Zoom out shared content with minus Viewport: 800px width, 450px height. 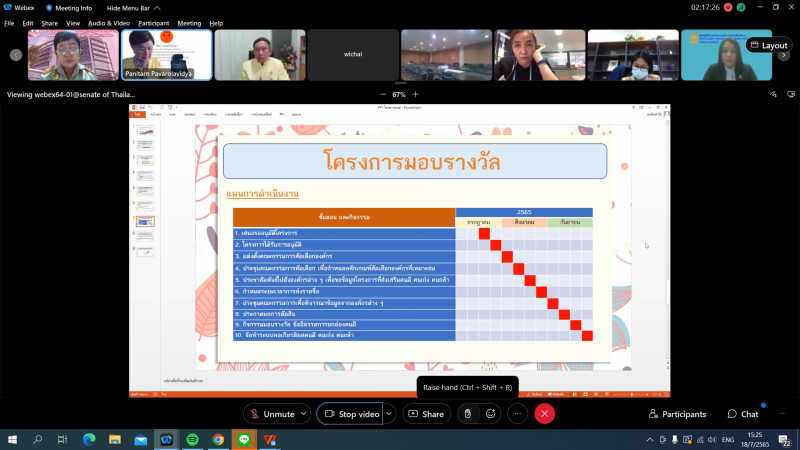tap(383, 94)
